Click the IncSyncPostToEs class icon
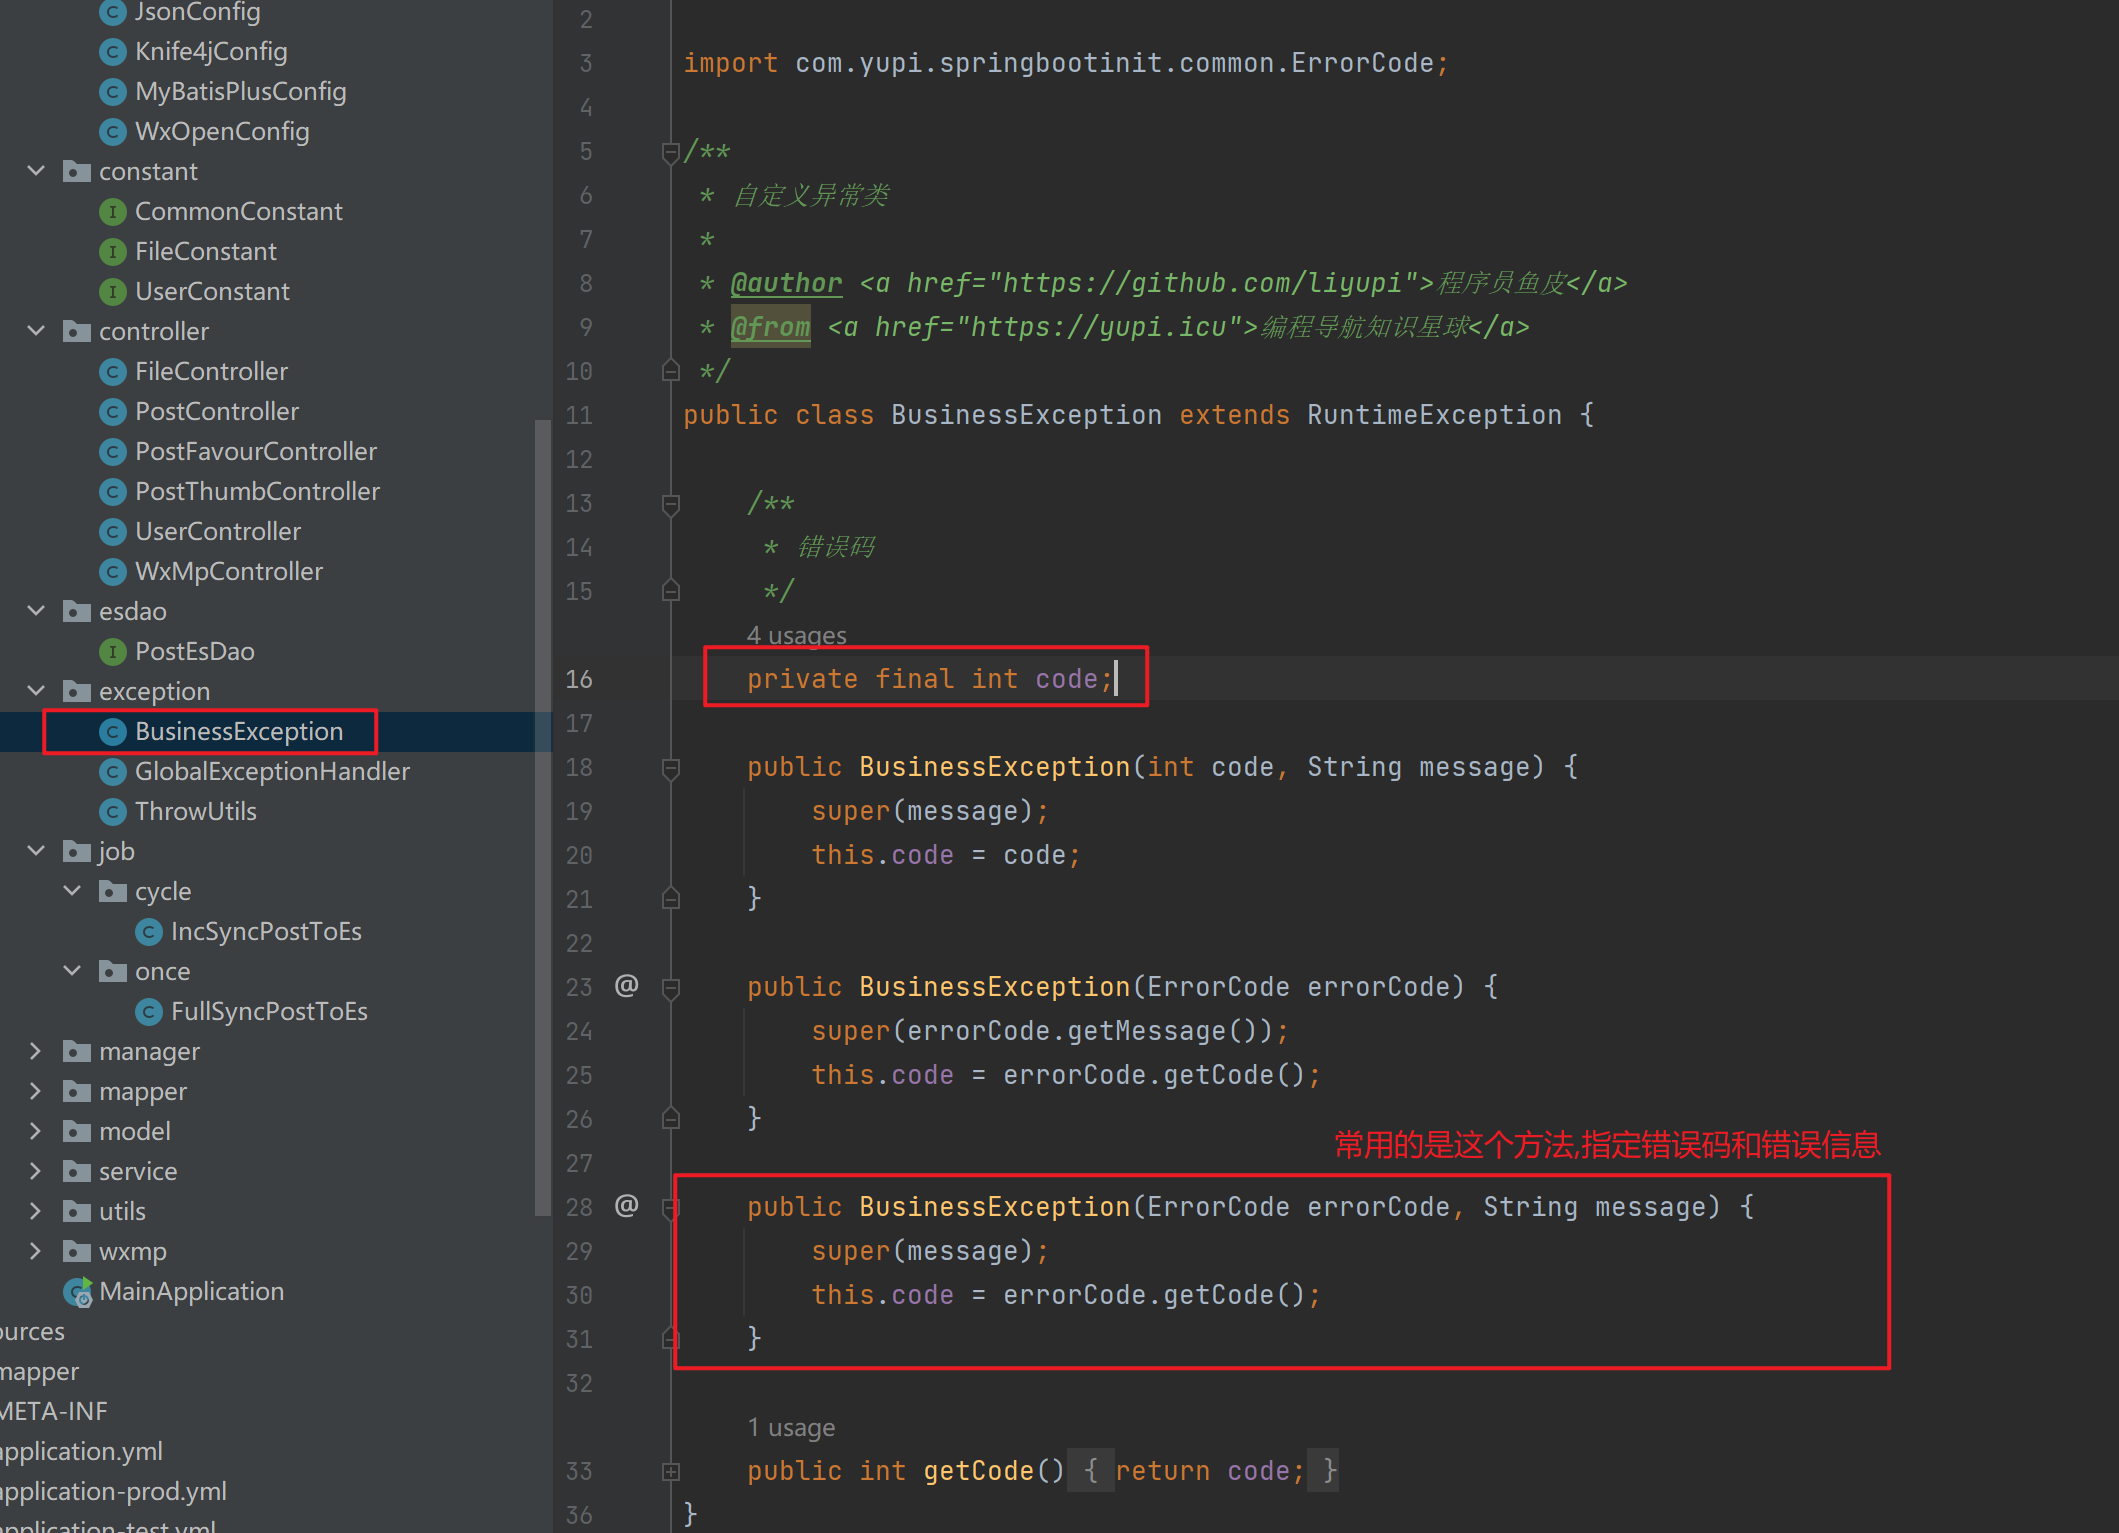2119x1533 pixels. point(149,932)
